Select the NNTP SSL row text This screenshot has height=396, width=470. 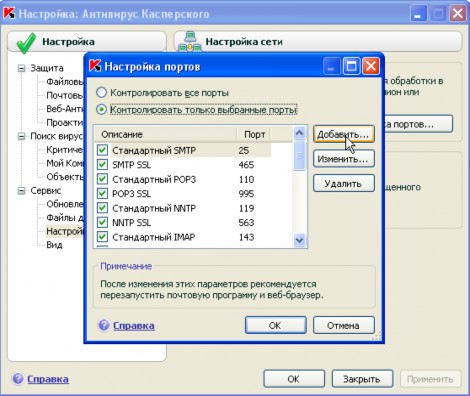[x=131, y=223]
